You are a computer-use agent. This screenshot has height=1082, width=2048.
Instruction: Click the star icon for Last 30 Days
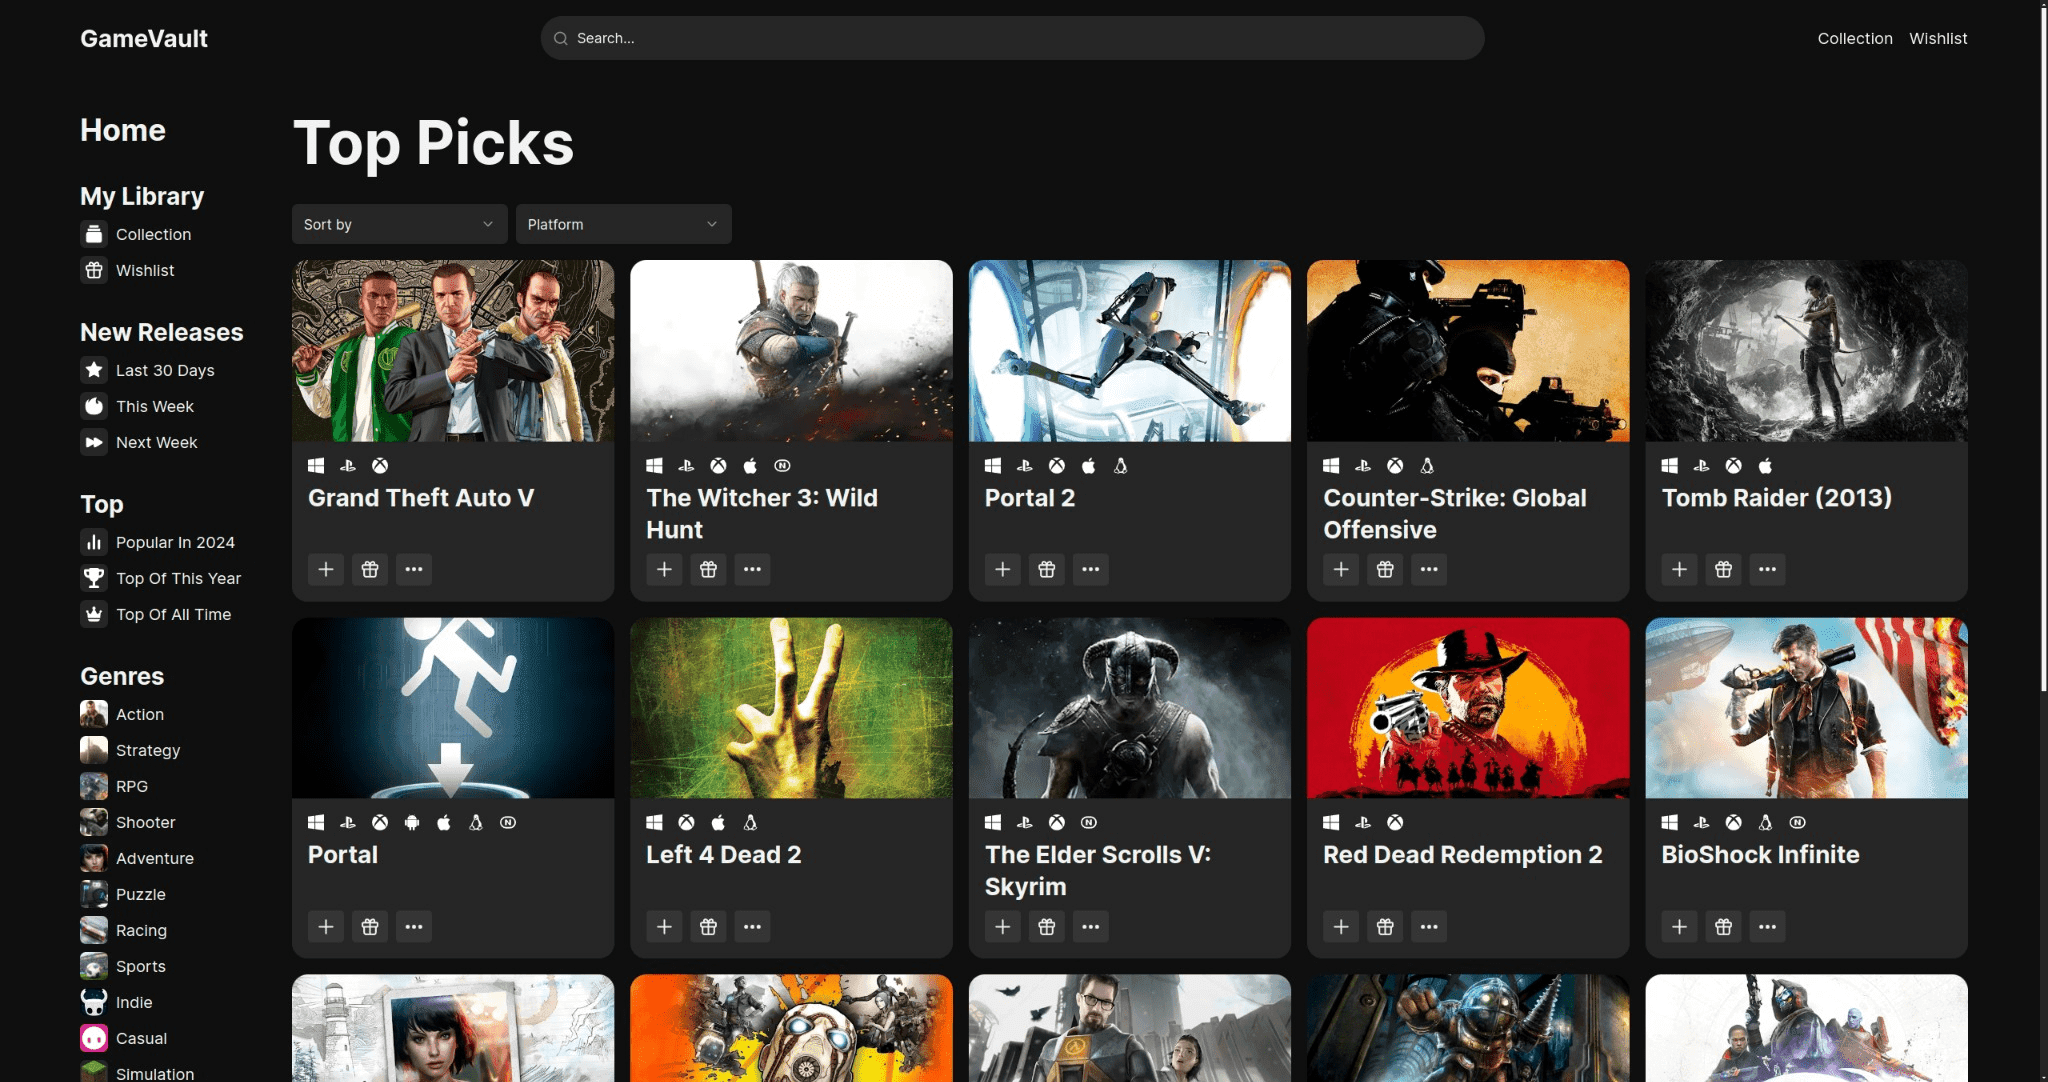pyautogui.click(x=94, y=370)
